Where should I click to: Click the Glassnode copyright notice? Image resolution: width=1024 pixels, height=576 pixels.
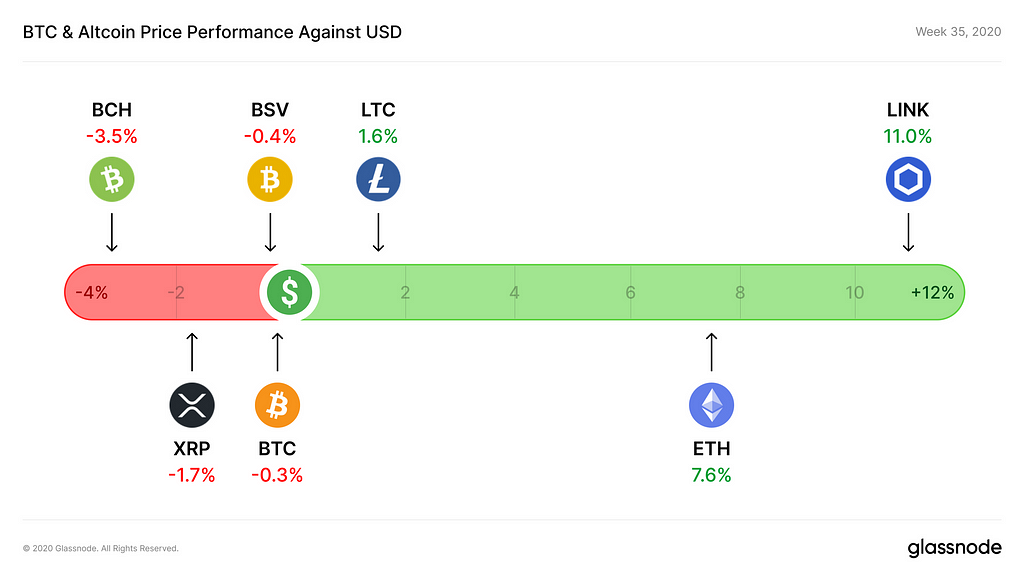pos(101,549)
